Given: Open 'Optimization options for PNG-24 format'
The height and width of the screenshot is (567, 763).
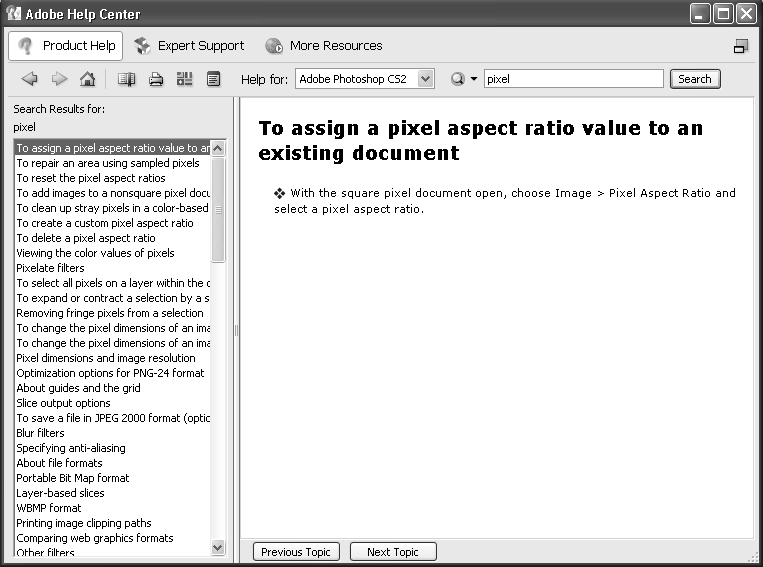Looking at the screenshot, I should (x=110, y=373).
